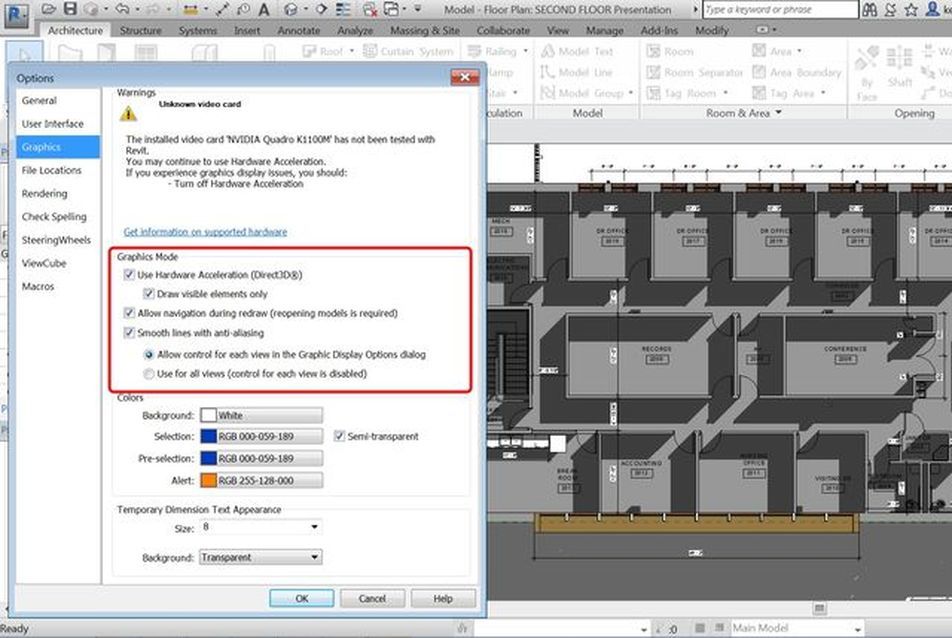Close the Options dialog with red X
Screen dimensions: 952x638
[x=464, y=77]
